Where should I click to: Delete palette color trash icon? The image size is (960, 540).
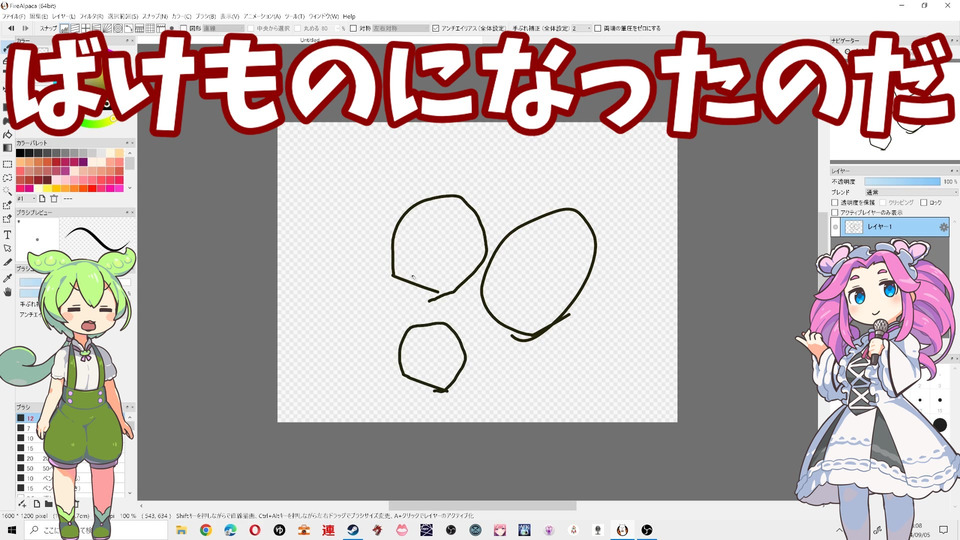(x=54, y=198)
